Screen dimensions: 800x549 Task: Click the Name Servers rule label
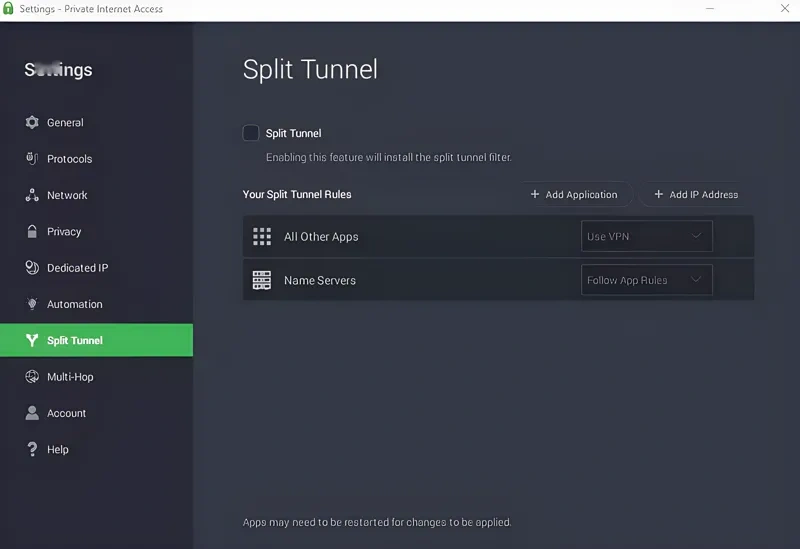coord(320,280)
